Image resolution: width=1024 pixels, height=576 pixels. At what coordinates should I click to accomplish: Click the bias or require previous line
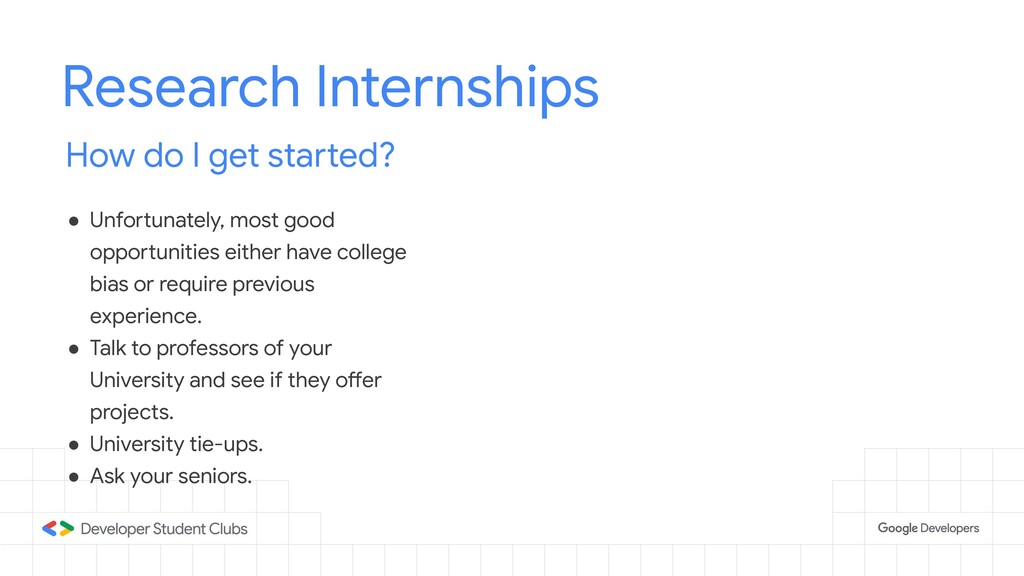click(x=202, y=285)
